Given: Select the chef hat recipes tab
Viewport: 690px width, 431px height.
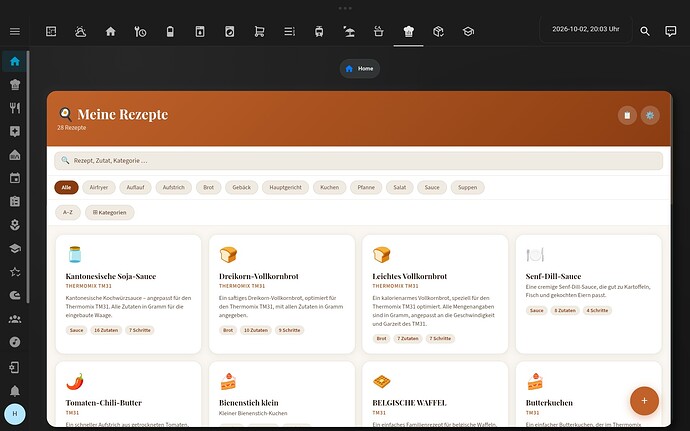Looking at the screenshot, I should coord(408,31).
